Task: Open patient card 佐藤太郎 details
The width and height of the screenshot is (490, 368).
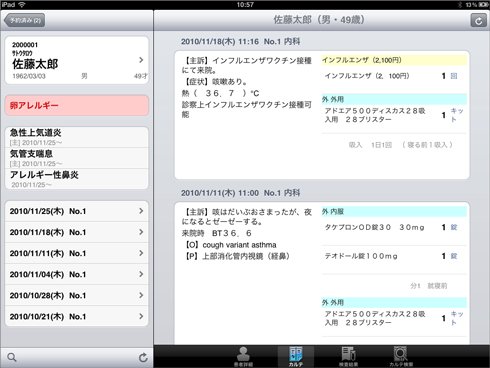Action: 77,60
